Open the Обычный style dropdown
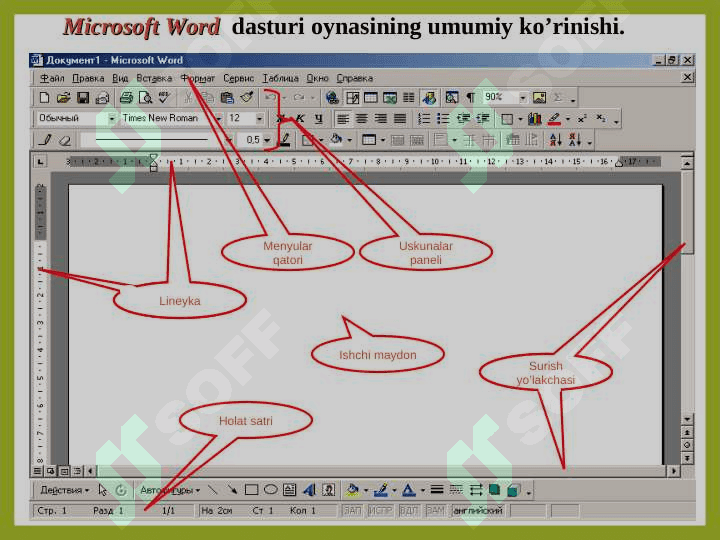 pyautogui.click(x=112, y=119)
